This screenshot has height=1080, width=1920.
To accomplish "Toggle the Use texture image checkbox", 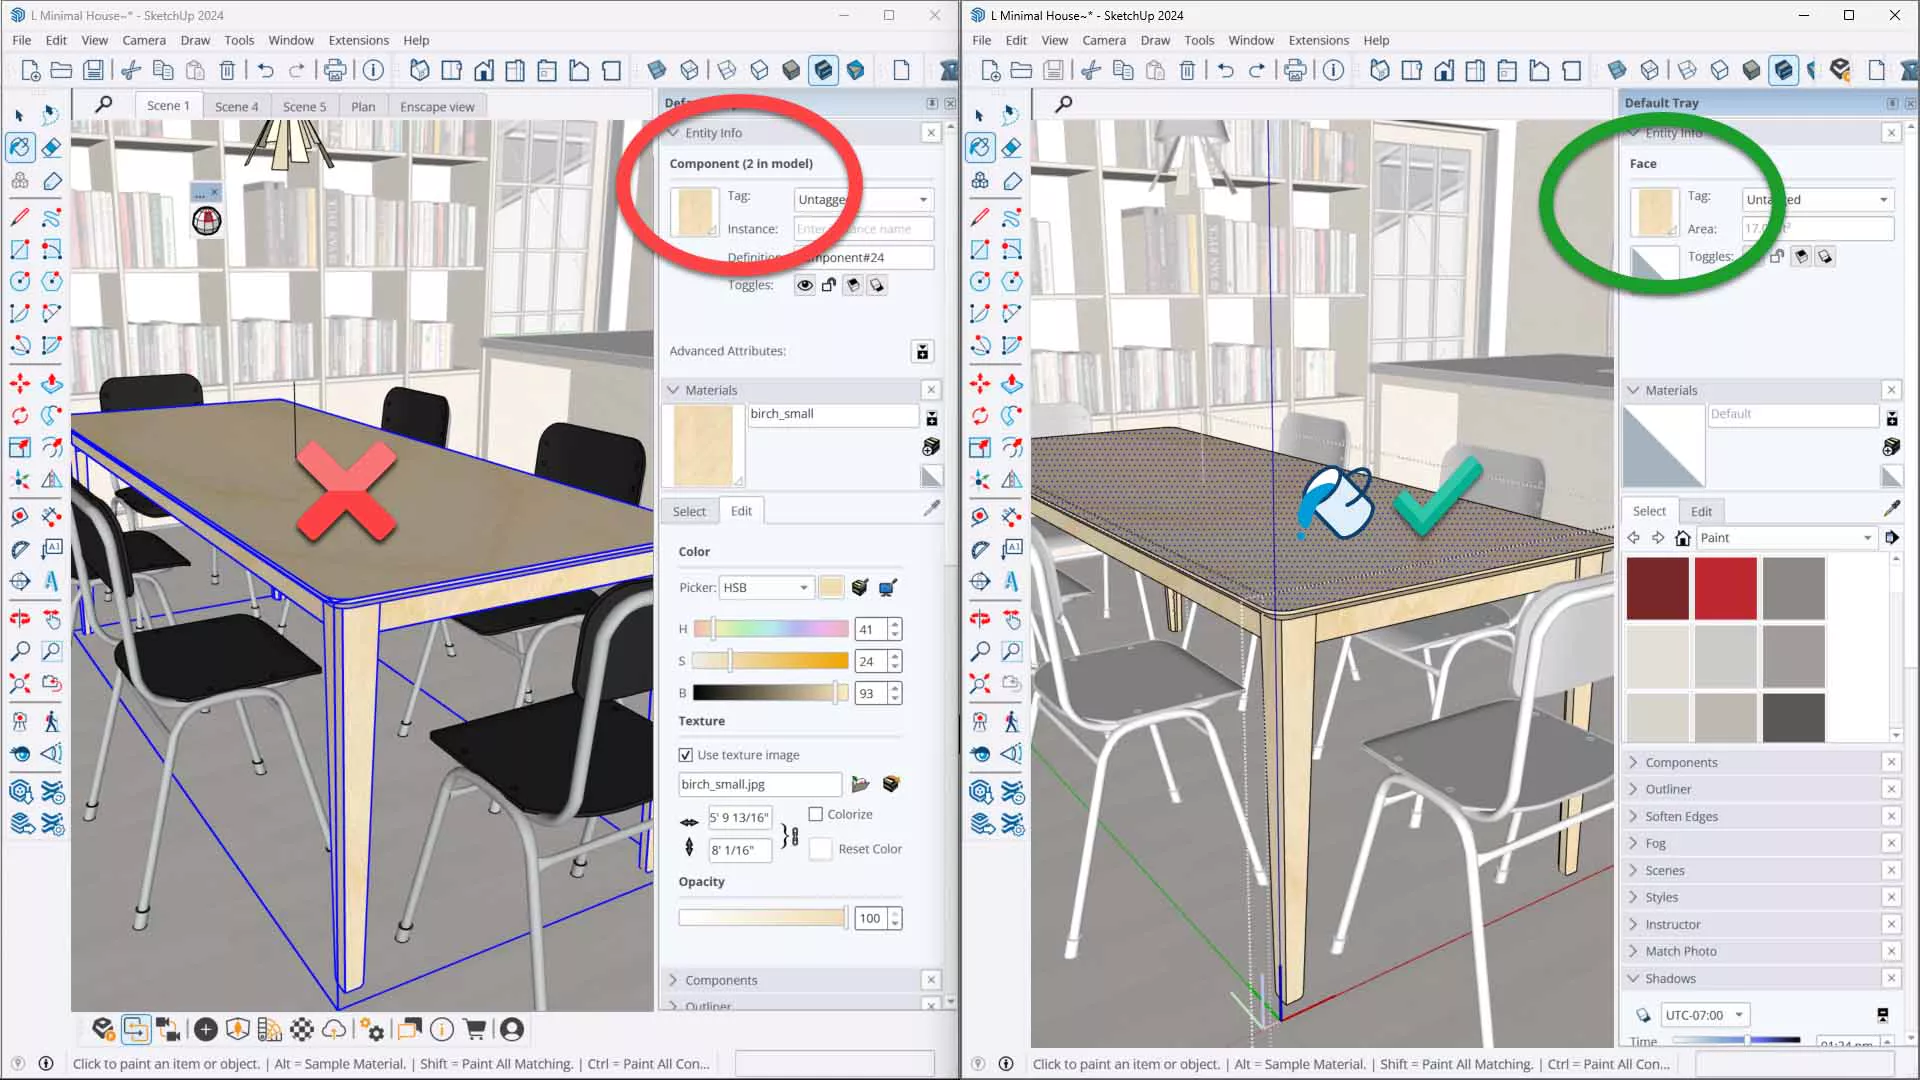I will point(686,755).
